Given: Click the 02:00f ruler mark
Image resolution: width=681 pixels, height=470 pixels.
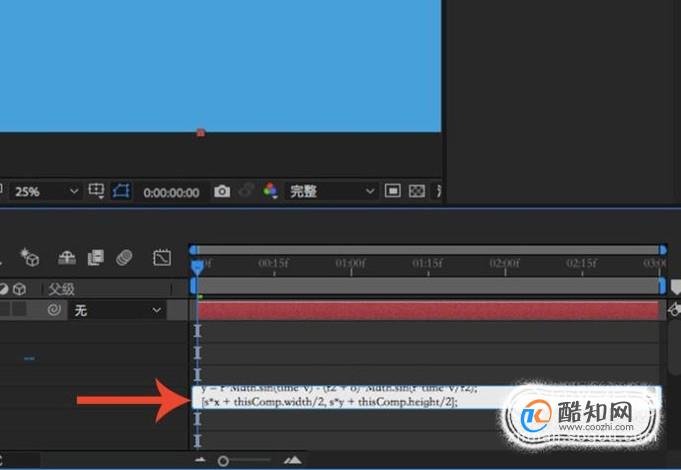Looking at the screenshot, I should tap(504, 263).
